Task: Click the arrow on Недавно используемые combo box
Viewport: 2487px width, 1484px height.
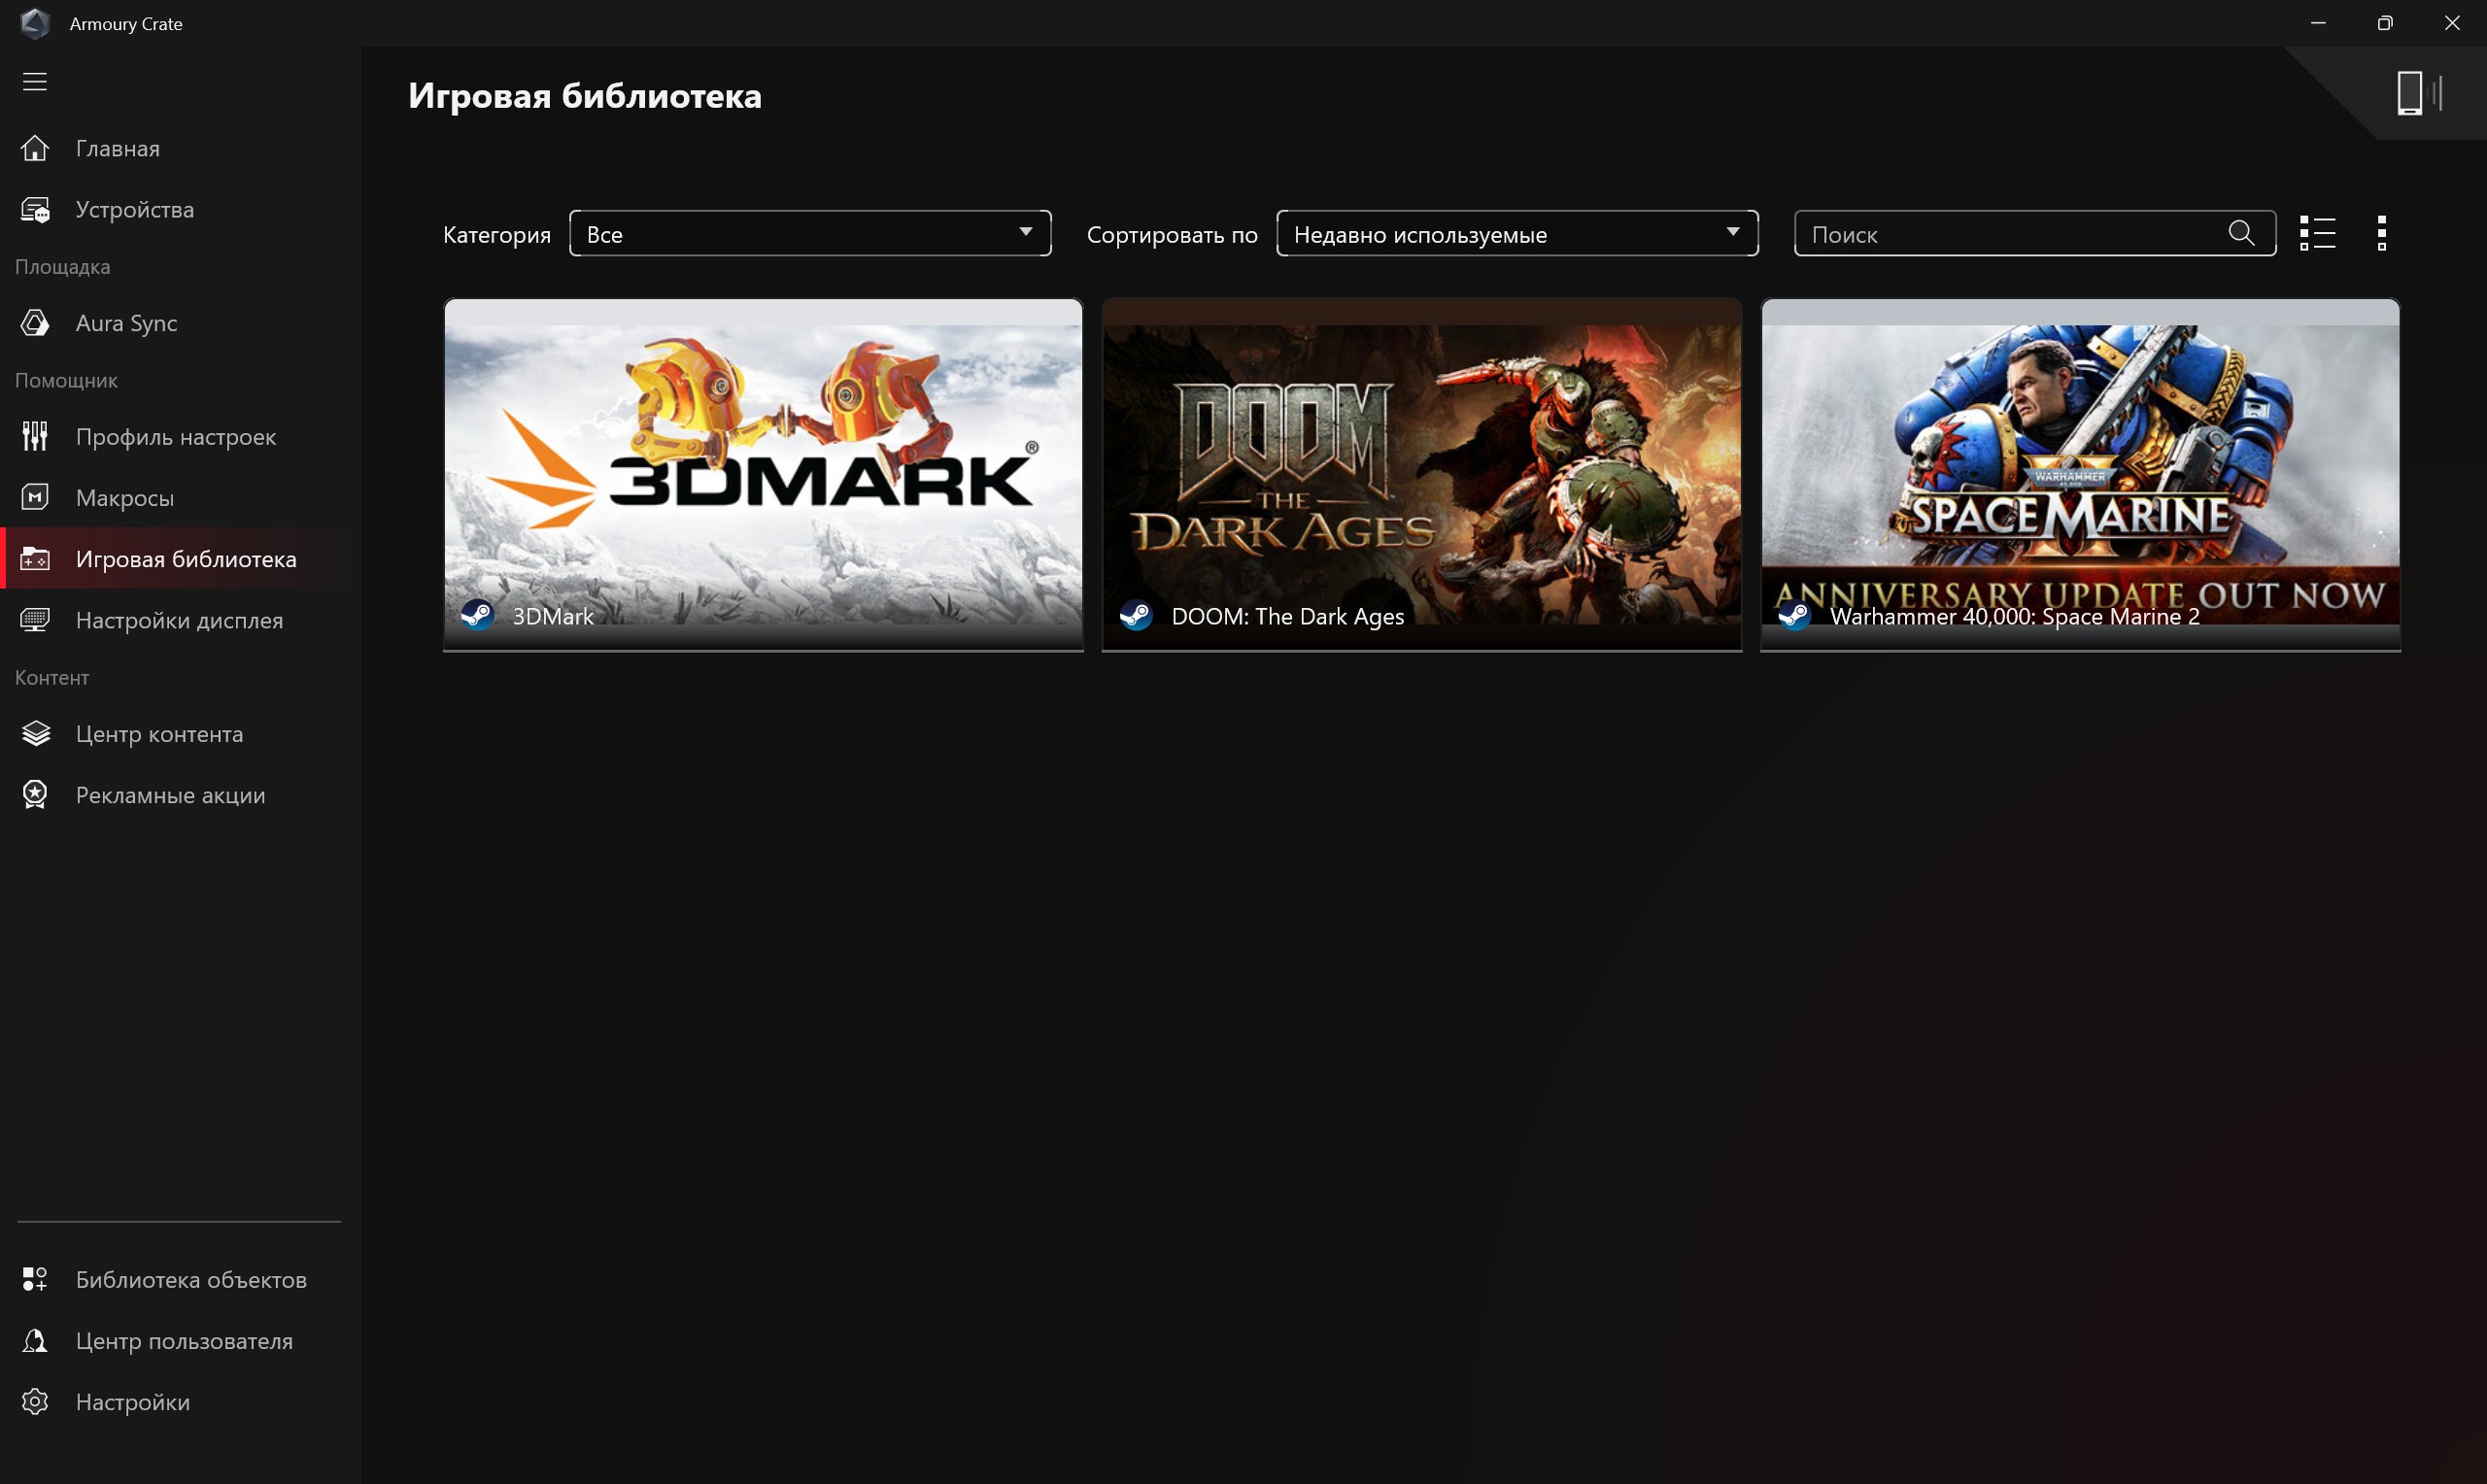Action: coord(1732,232)
